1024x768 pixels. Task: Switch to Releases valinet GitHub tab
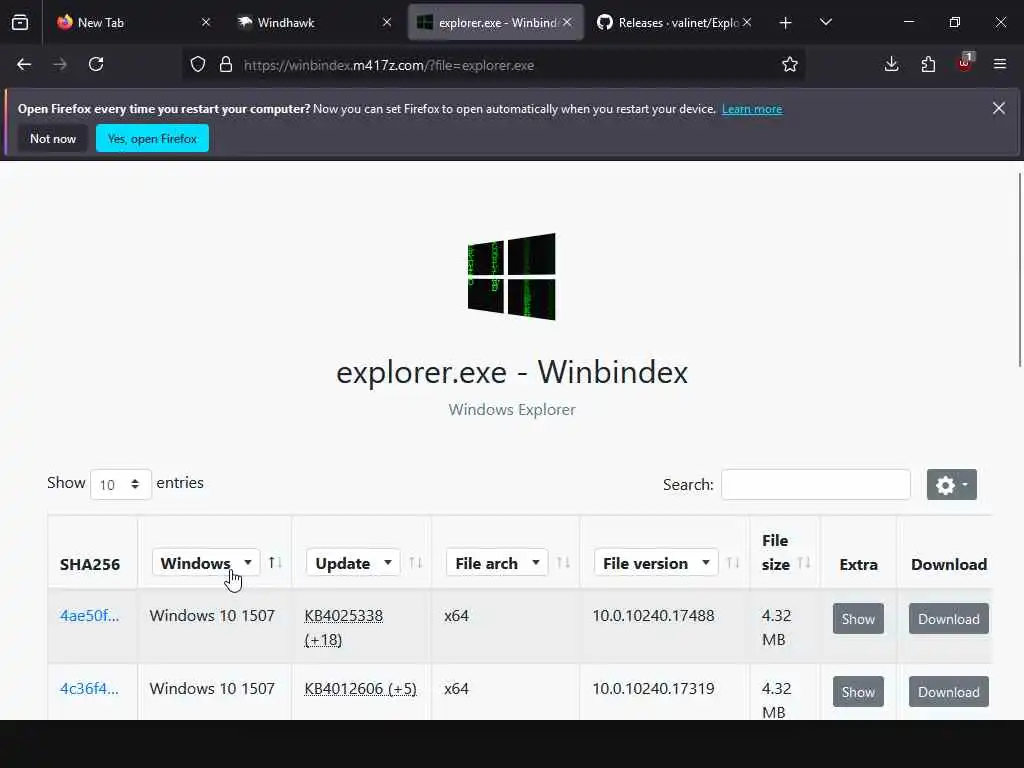pos(676,23)
